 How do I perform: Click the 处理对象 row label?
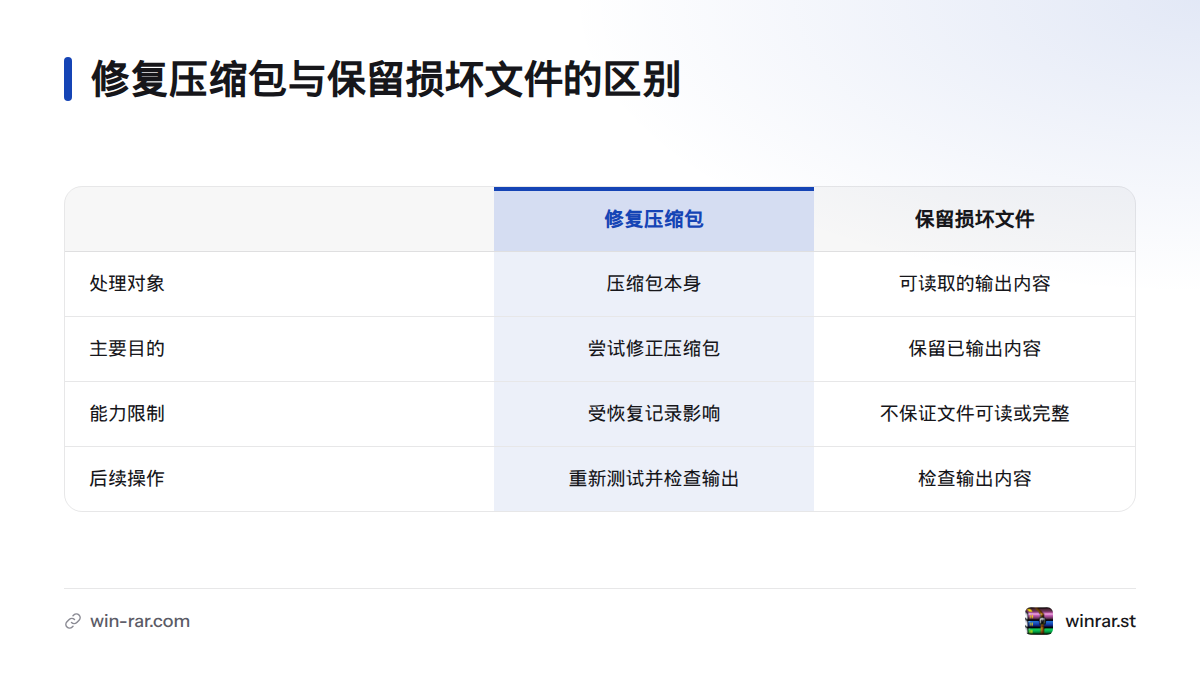127,284
